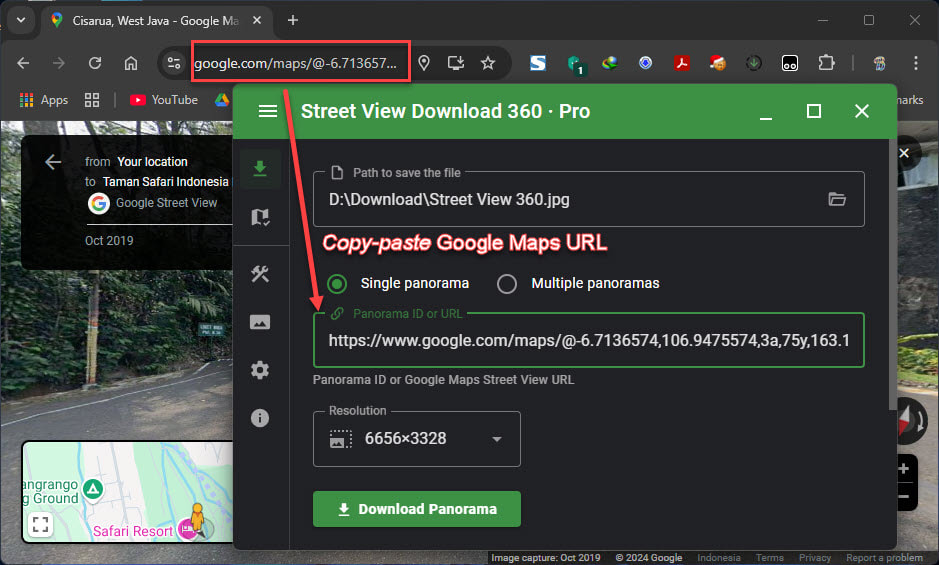Viewport: 939px width, 565px height.
Task: Browse for save folder icon
Action: [837, 199]
